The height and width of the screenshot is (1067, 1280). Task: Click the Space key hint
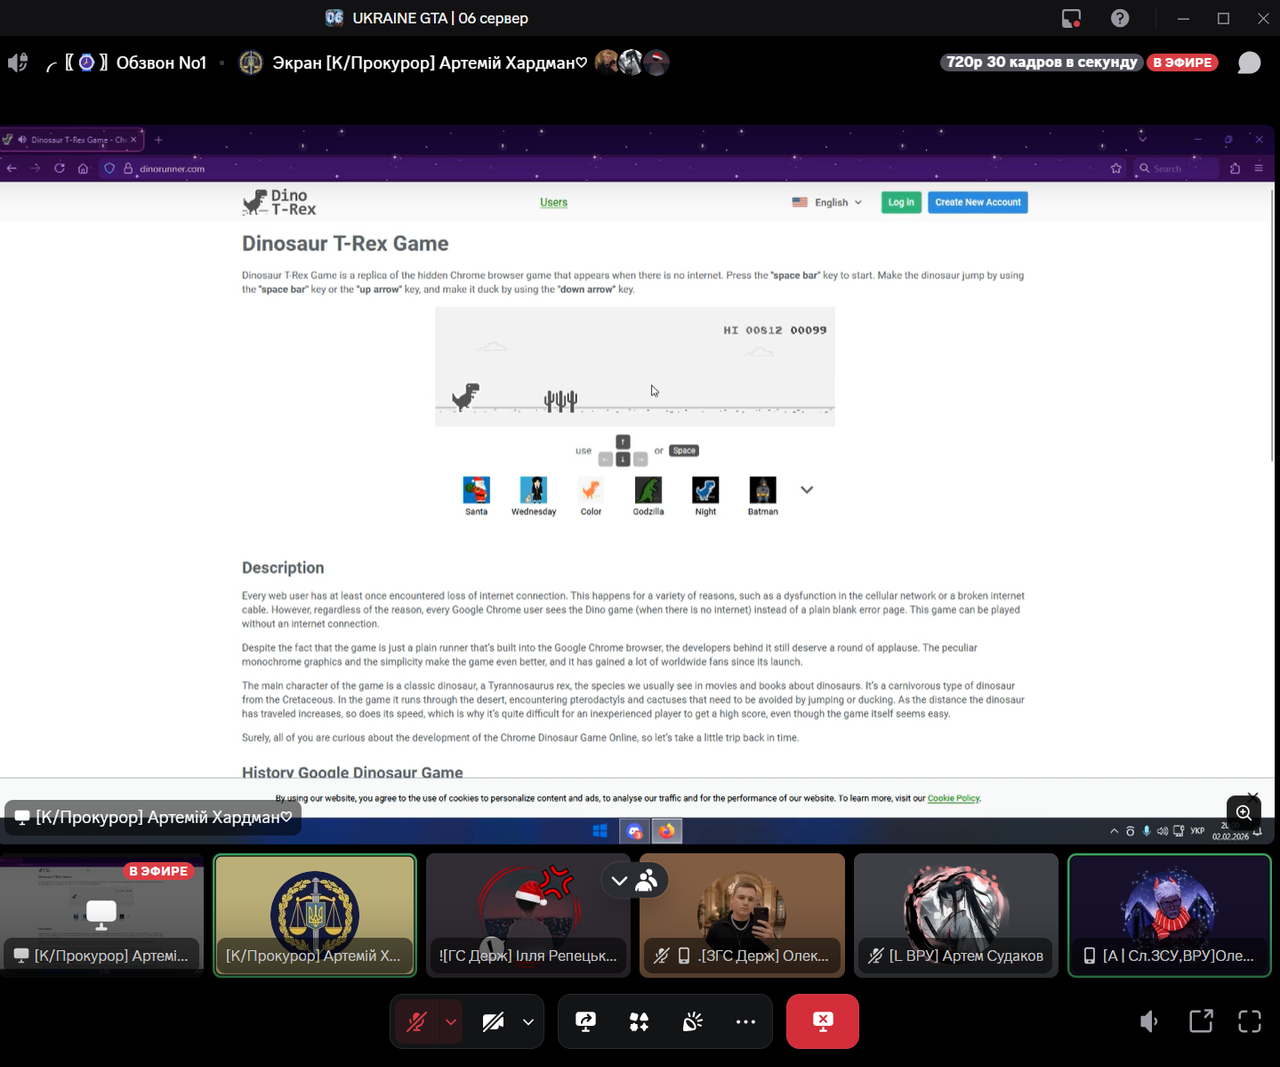[x=684, y=451]
